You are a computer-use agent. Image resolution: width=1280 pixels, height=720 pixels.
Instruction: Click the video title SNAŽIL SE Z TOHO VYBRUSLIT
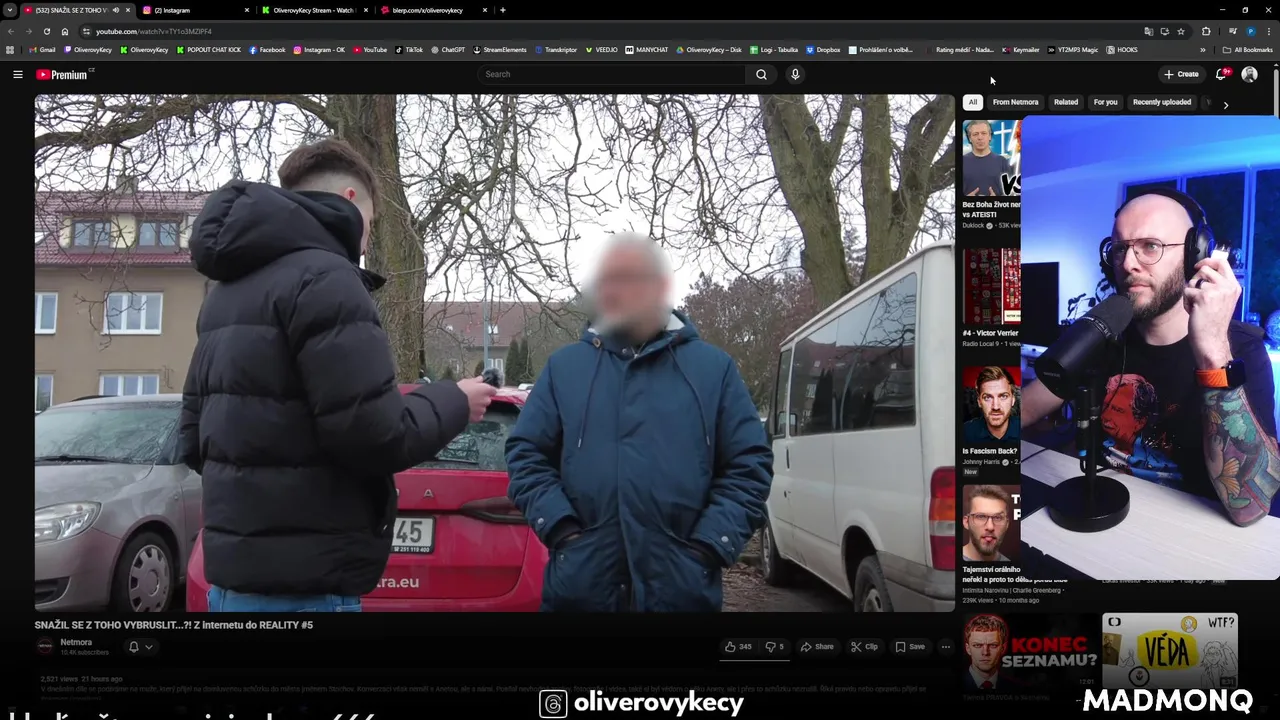tap(174, 625)
